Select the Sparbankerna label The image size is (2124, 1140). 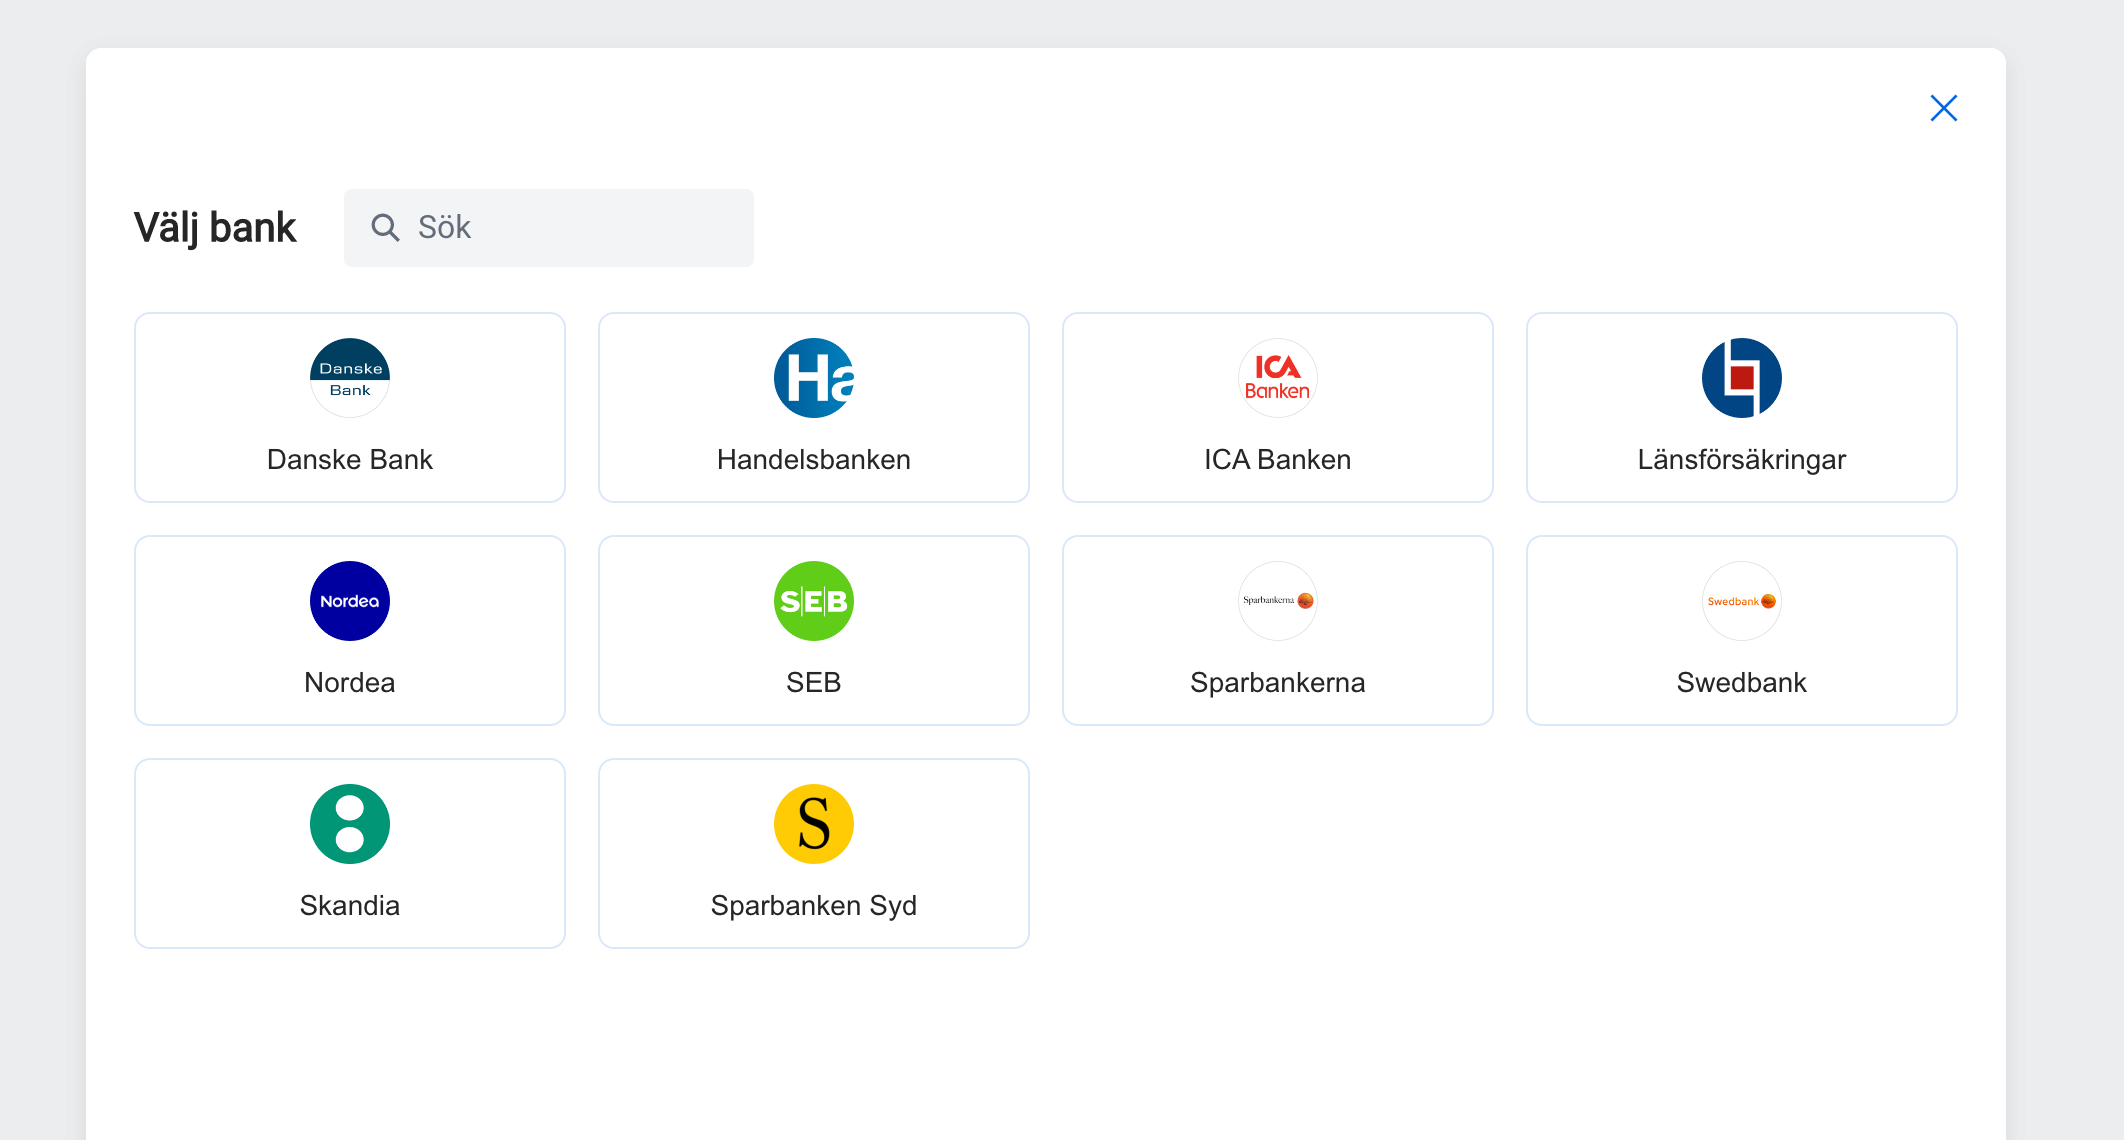(1278, 683)
